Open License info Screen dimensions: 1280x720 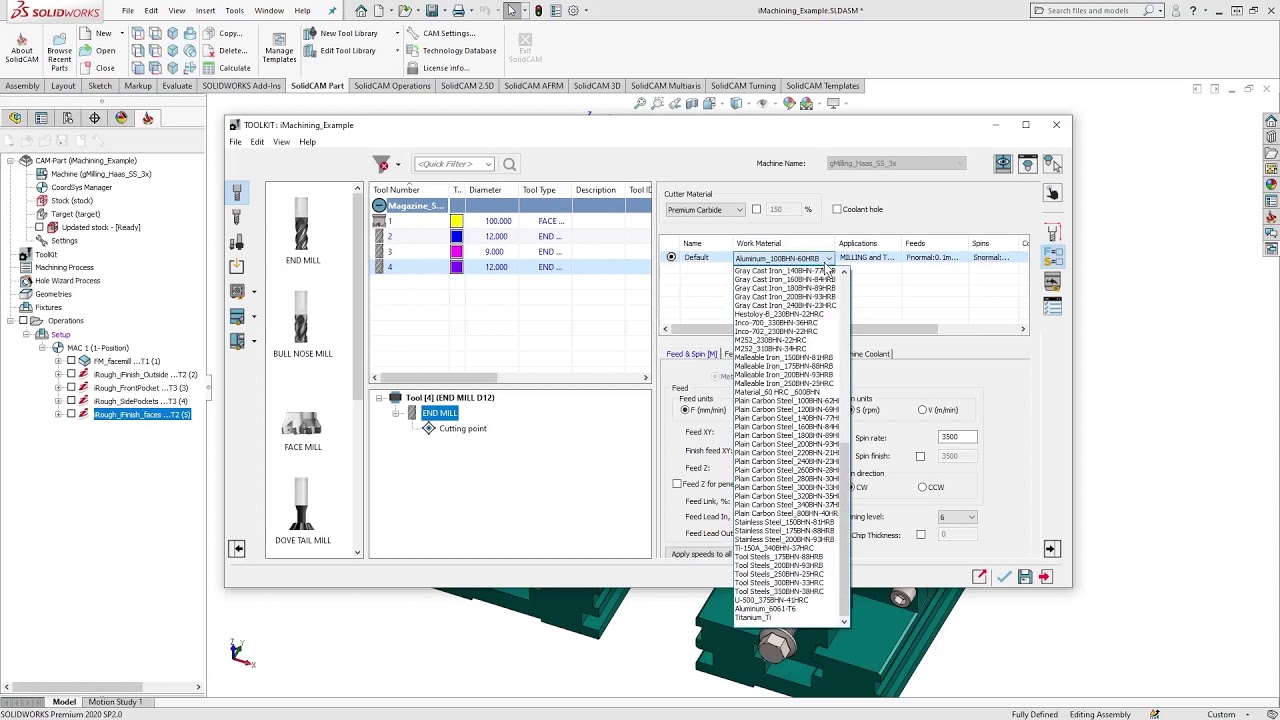point(439,68)
